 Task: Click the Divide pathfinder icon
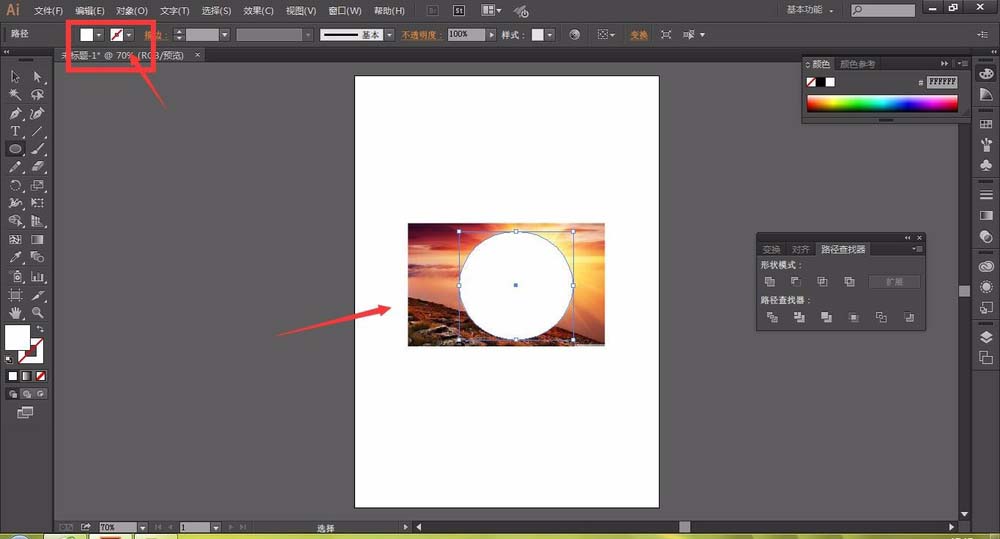[771, 317]
